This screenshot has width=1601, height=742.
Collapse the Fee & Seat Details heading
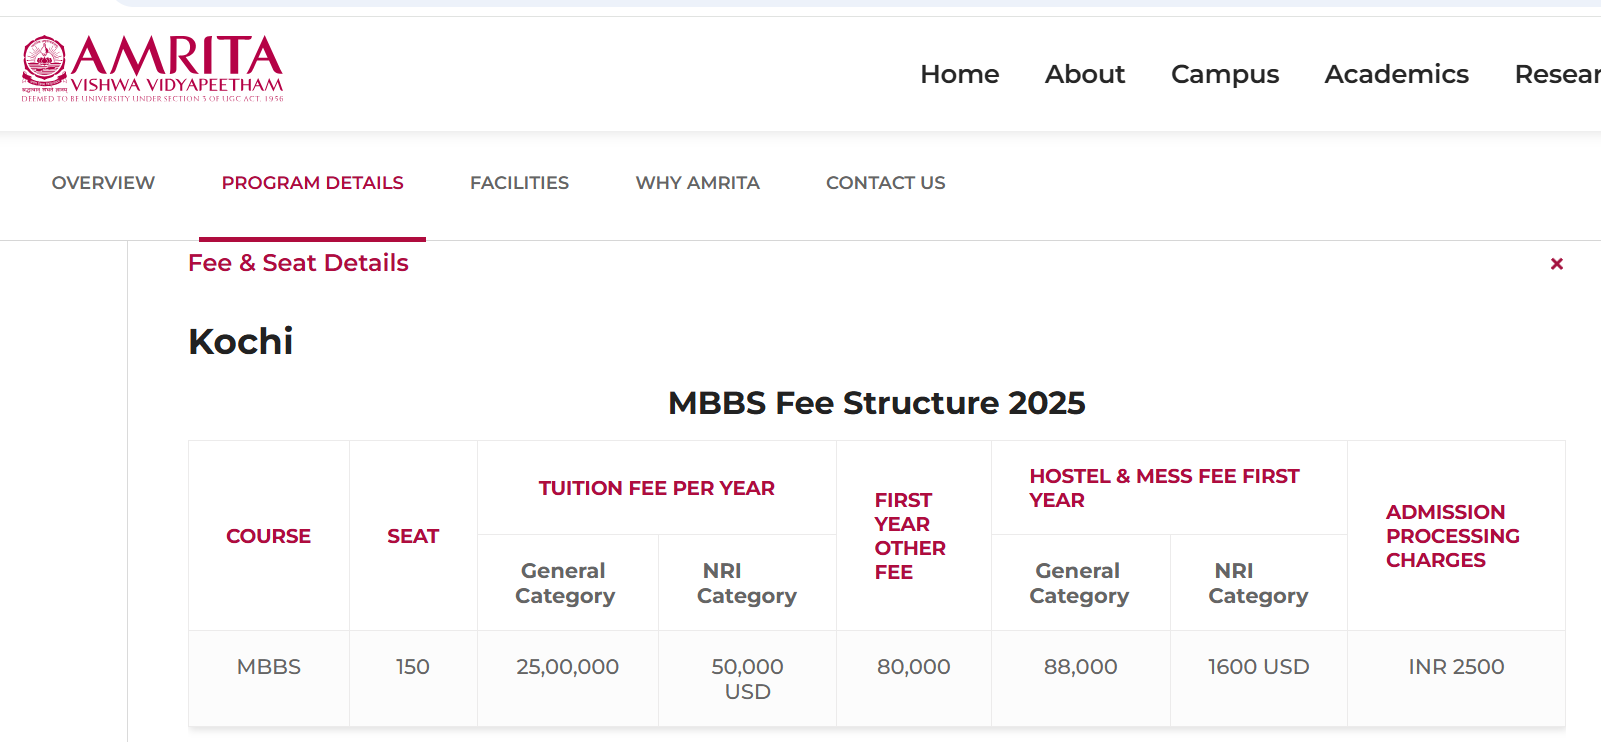298,263
